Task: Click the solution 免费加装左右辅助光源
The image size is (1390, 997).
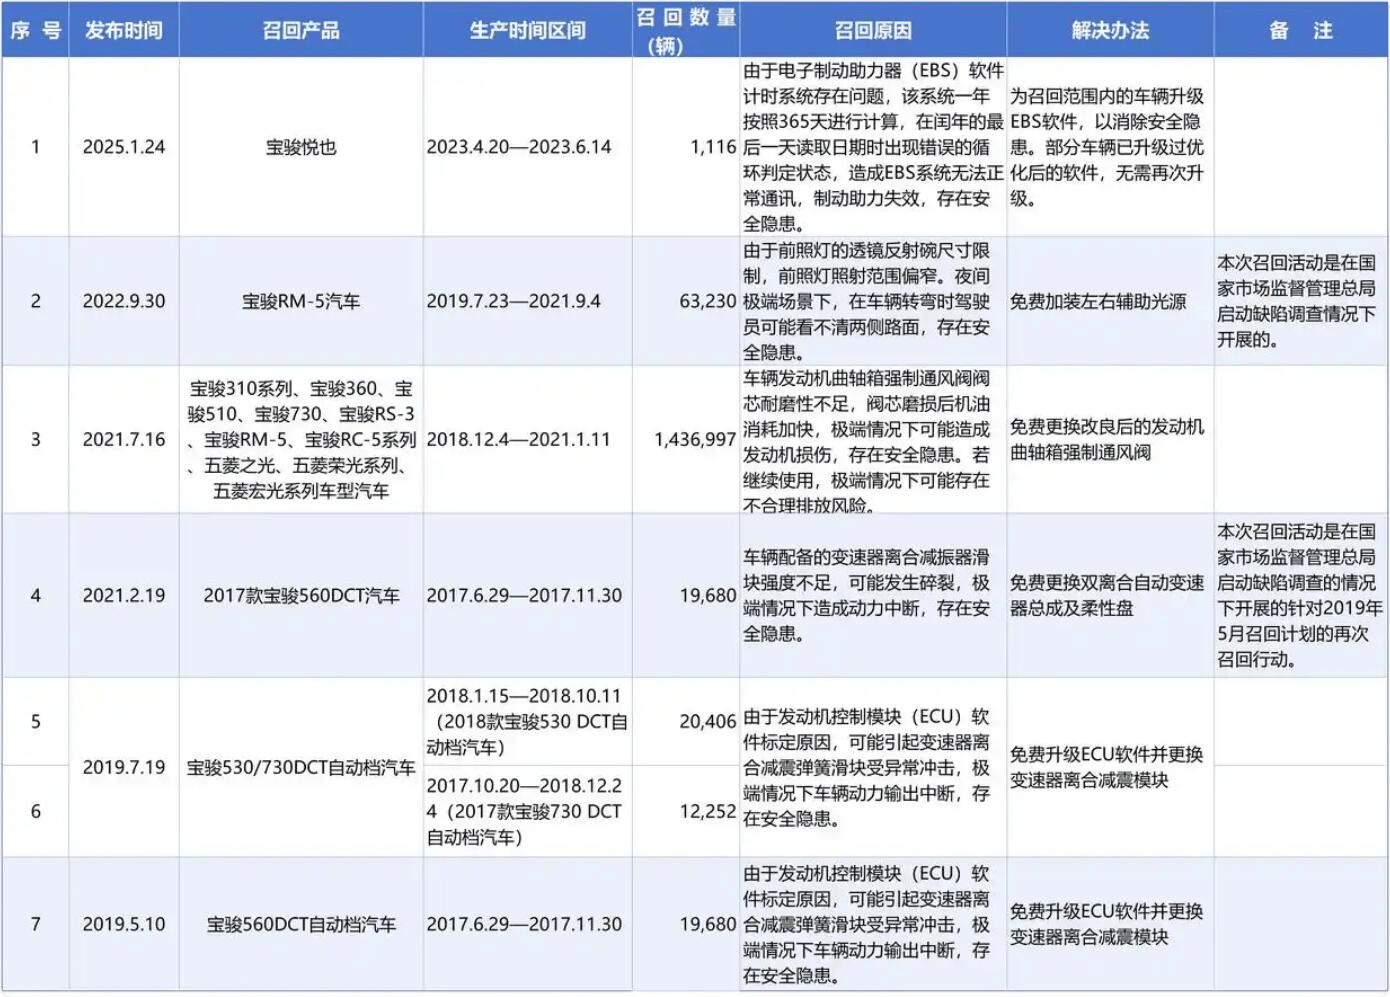Action: click(x=1110, y=301)
